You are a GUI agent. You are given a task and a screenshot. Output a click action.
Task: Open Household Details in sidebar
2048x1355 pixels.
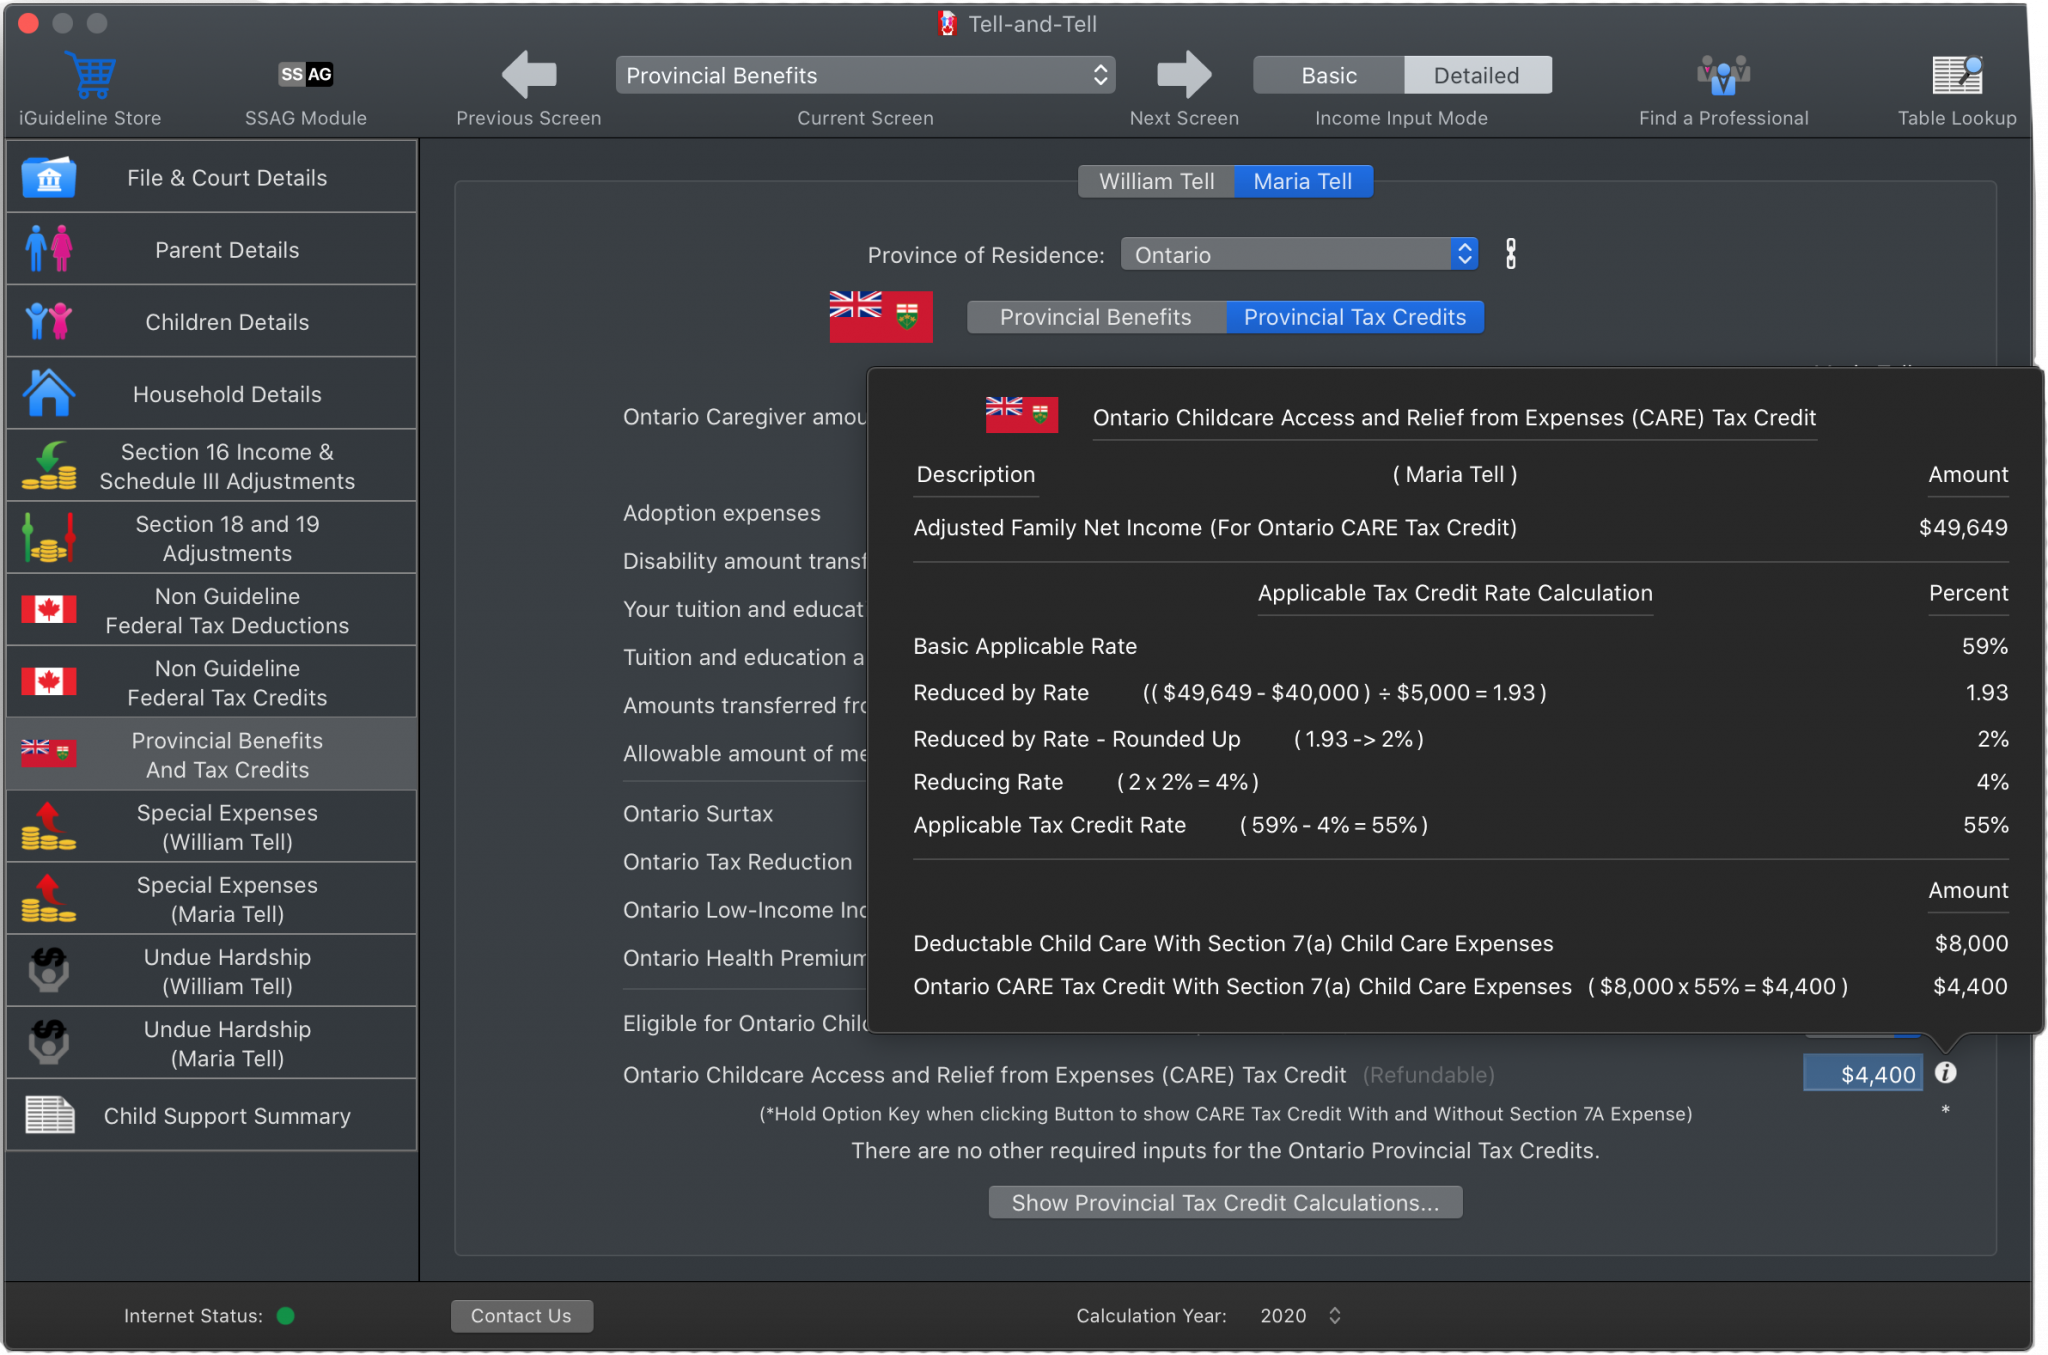point(211,394)
